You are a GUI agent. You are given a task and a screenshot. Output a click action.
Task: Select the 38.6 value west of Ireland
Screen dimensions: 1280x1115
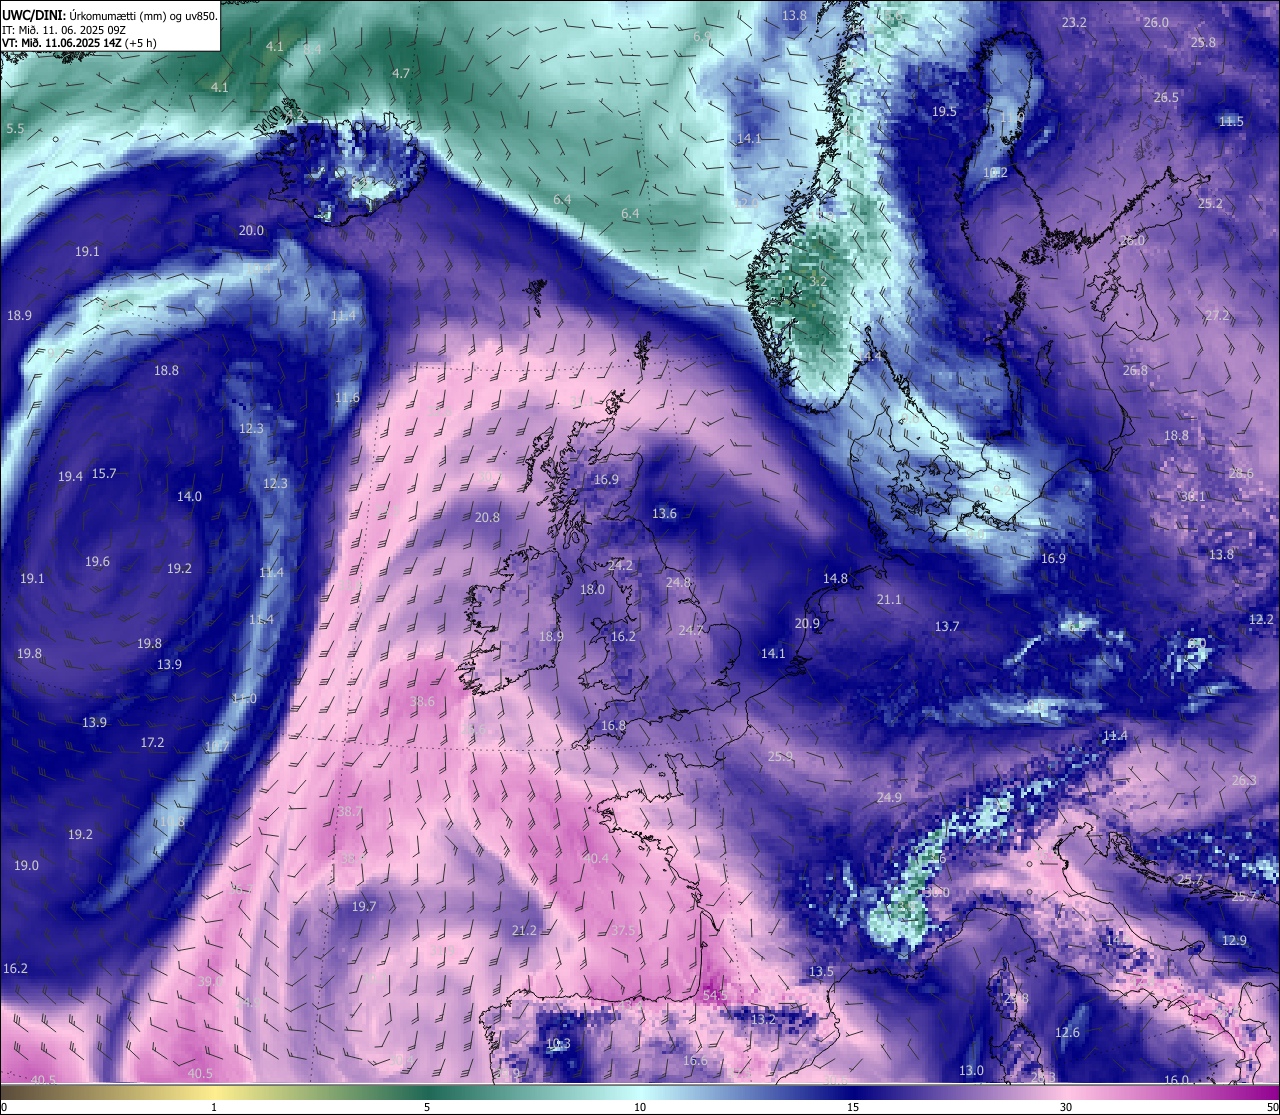tap(422, 702)
